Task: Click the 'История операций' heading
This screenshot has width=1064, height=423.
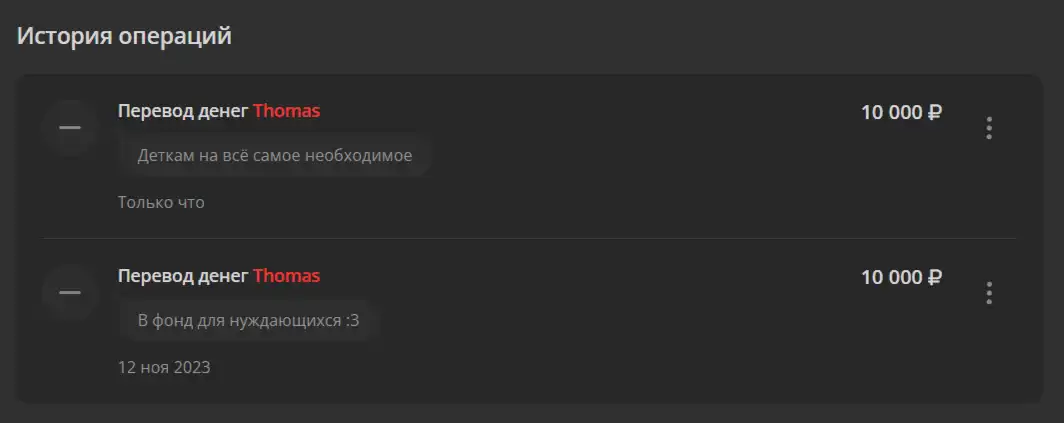Action: (124, 36)
